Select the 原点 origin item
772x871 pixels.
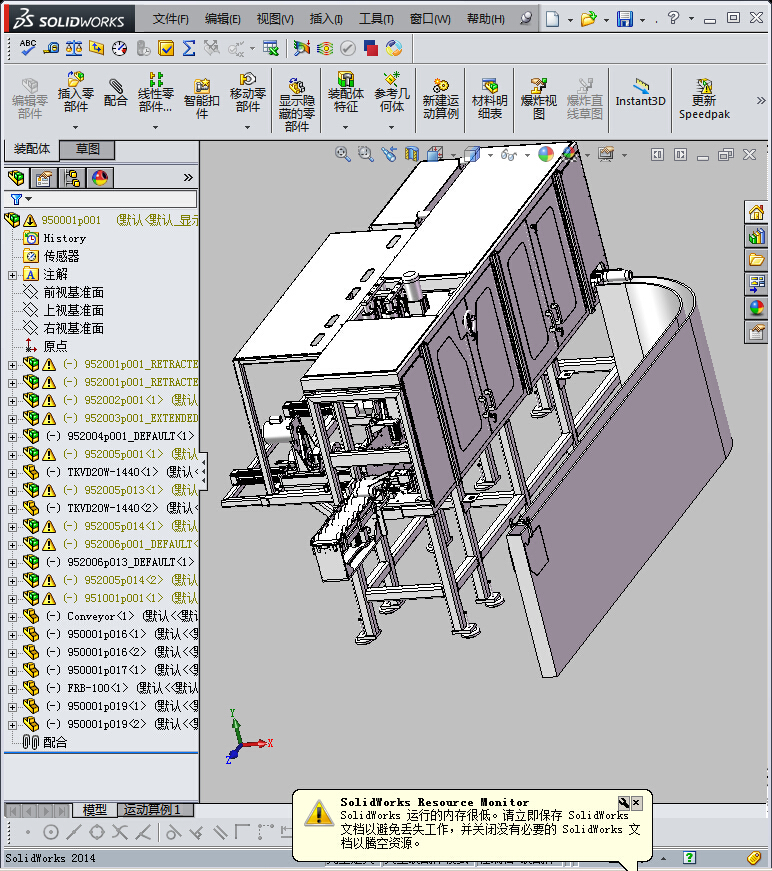55,346
